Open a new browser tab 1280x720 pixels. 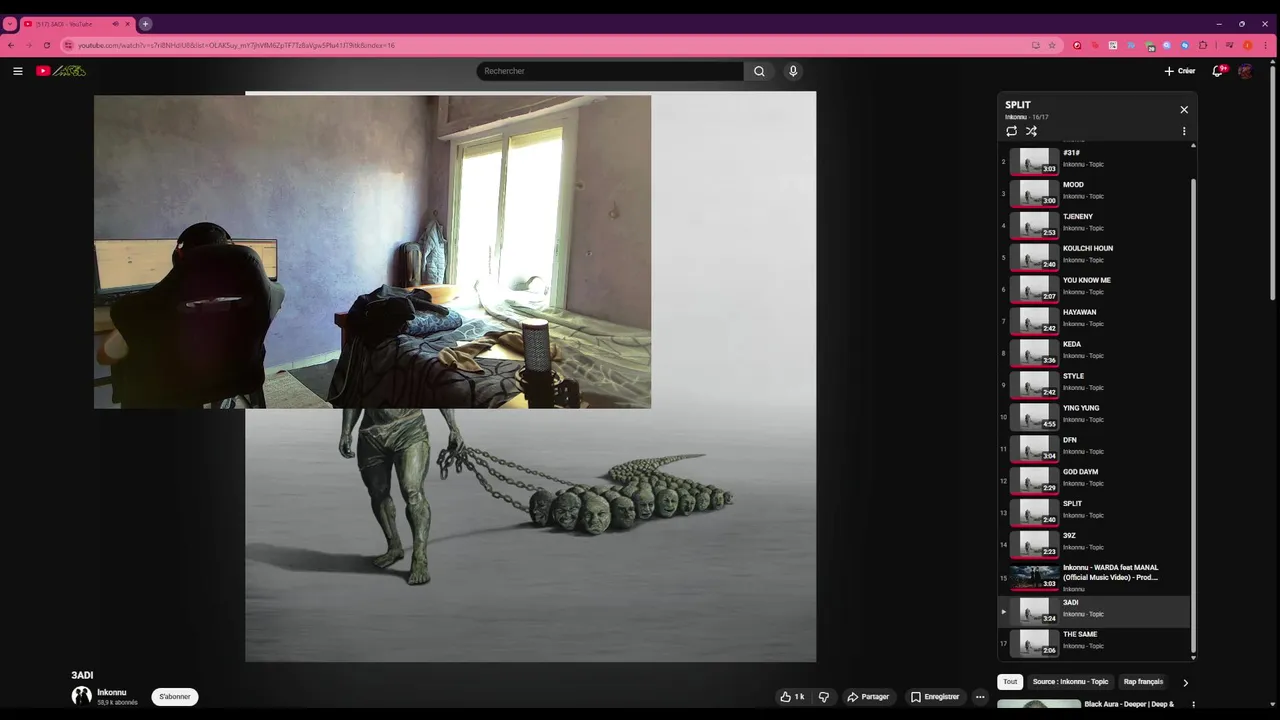[x=145, y=24]
